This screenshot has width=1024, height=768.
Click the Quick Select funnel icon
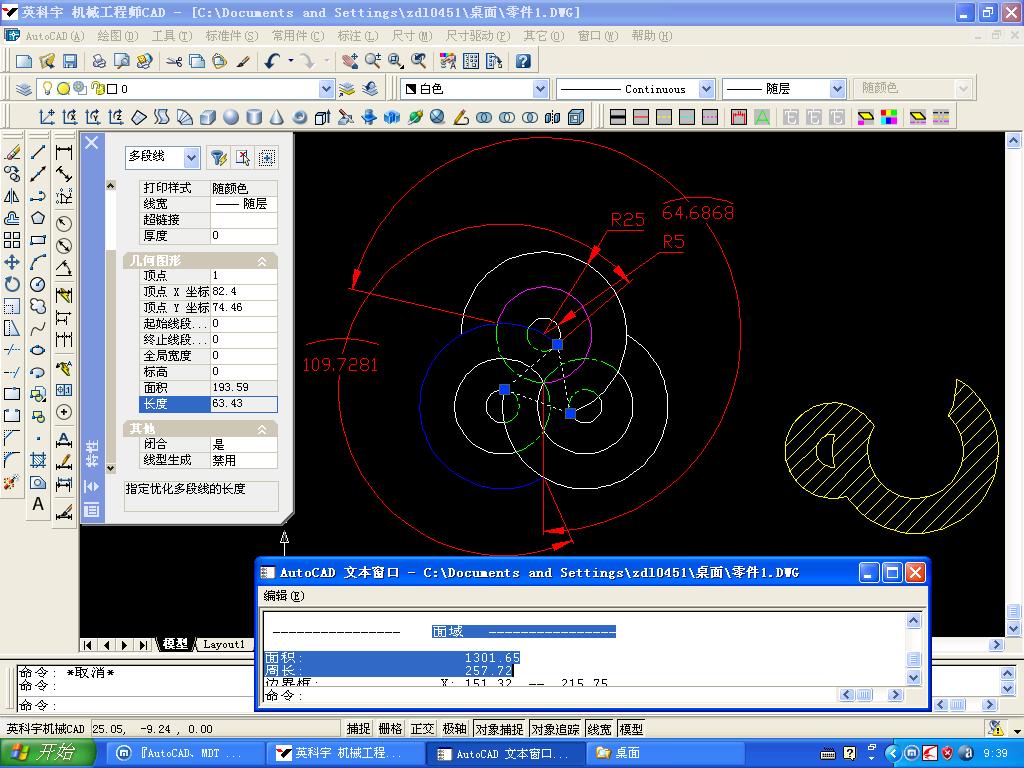click(217, 158)
